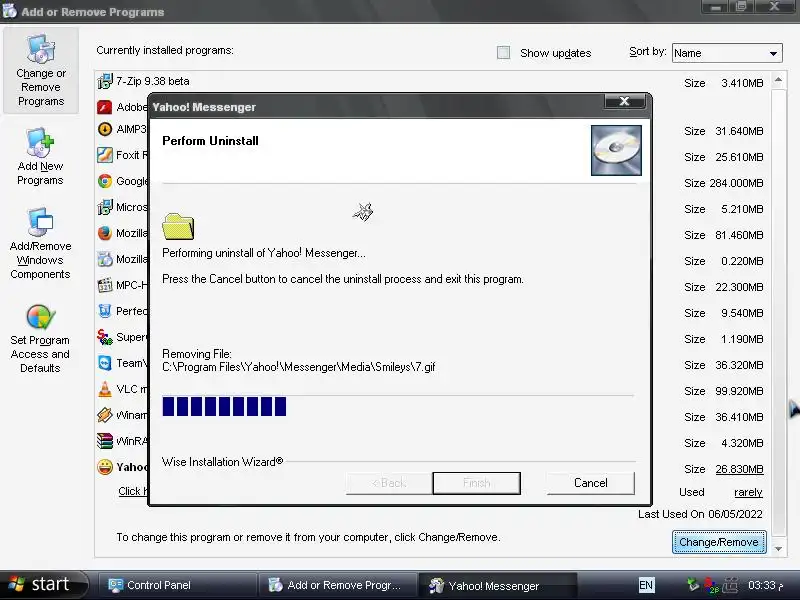Select the Perfect uninstaller icon in list
The image size is (800, 600).
tap(105, 311)
